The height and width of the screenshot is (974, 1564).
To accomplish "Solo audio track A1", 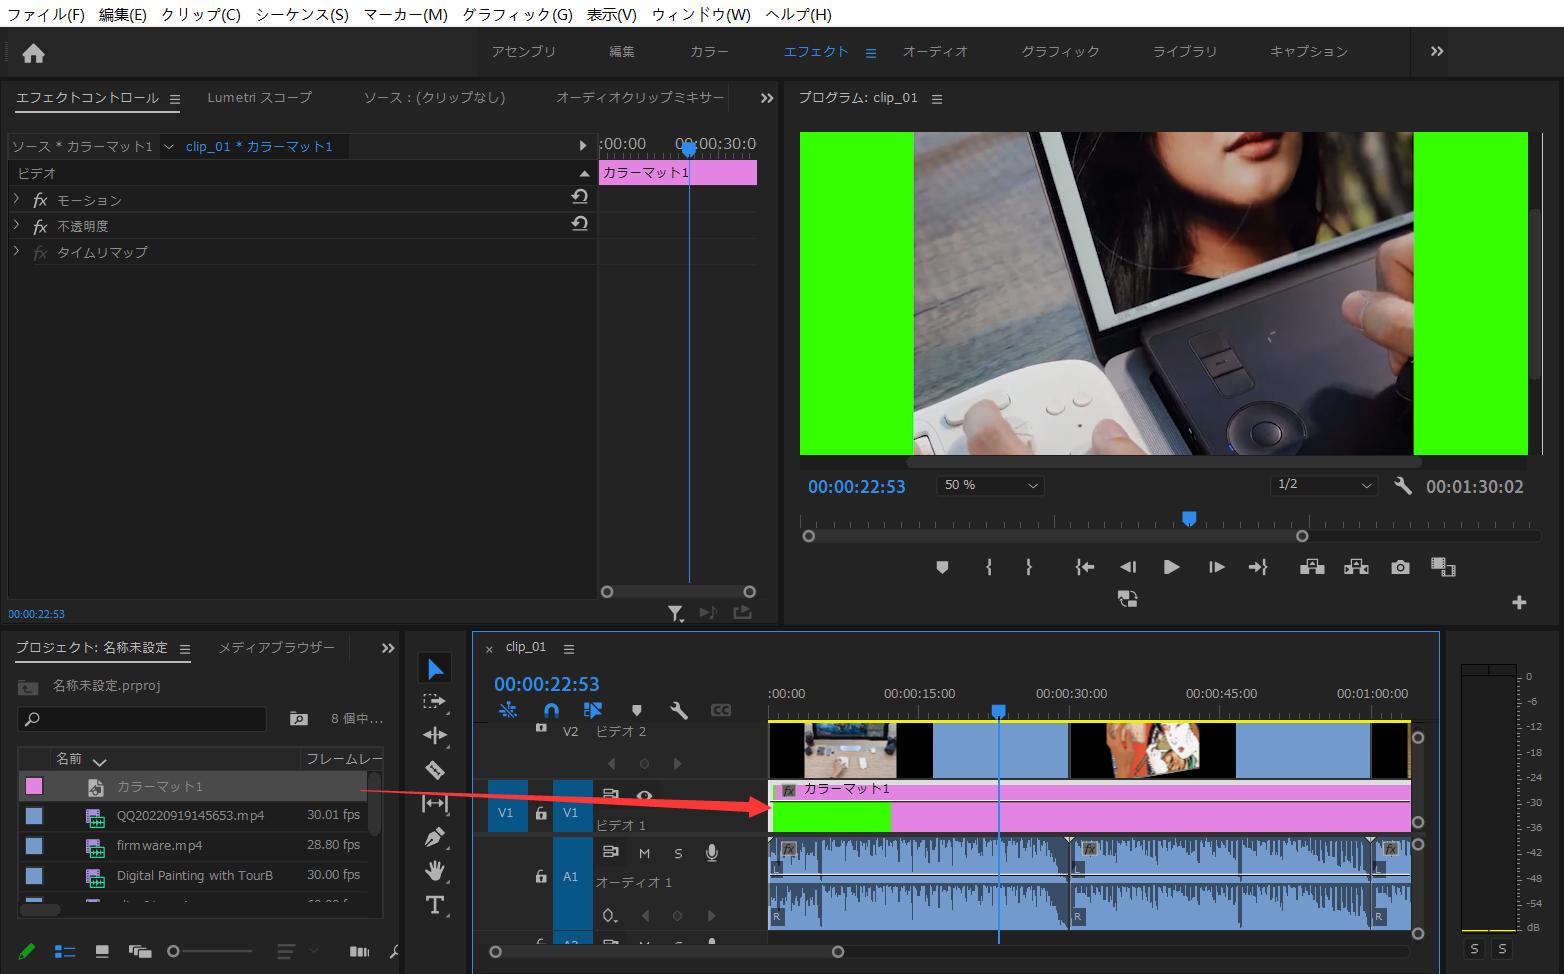I will coord(678,853).
